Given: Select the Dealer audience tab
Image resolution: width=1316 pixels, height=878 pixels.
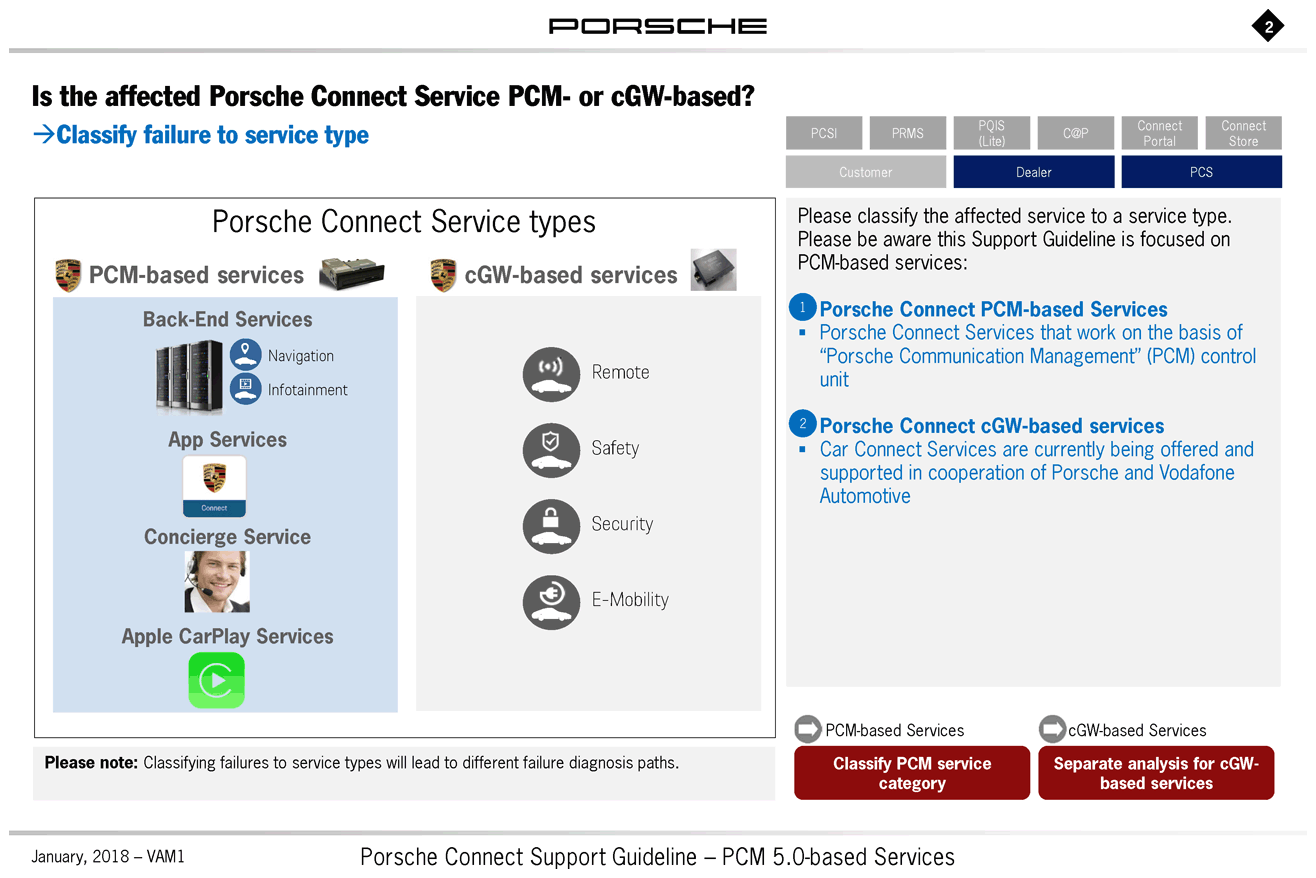Looking at the screenshot, I should coord(1034,172).
